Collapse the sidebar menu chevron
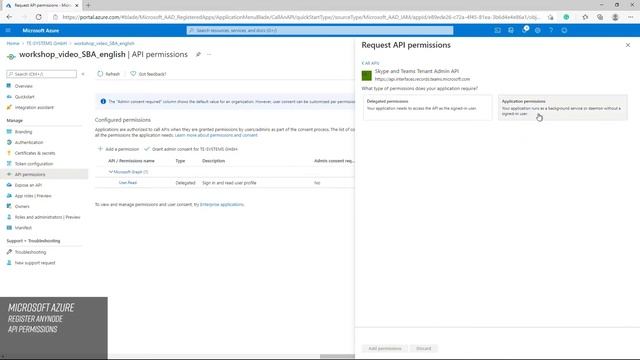This screenshot has width=640, height=360. [83, 74]
